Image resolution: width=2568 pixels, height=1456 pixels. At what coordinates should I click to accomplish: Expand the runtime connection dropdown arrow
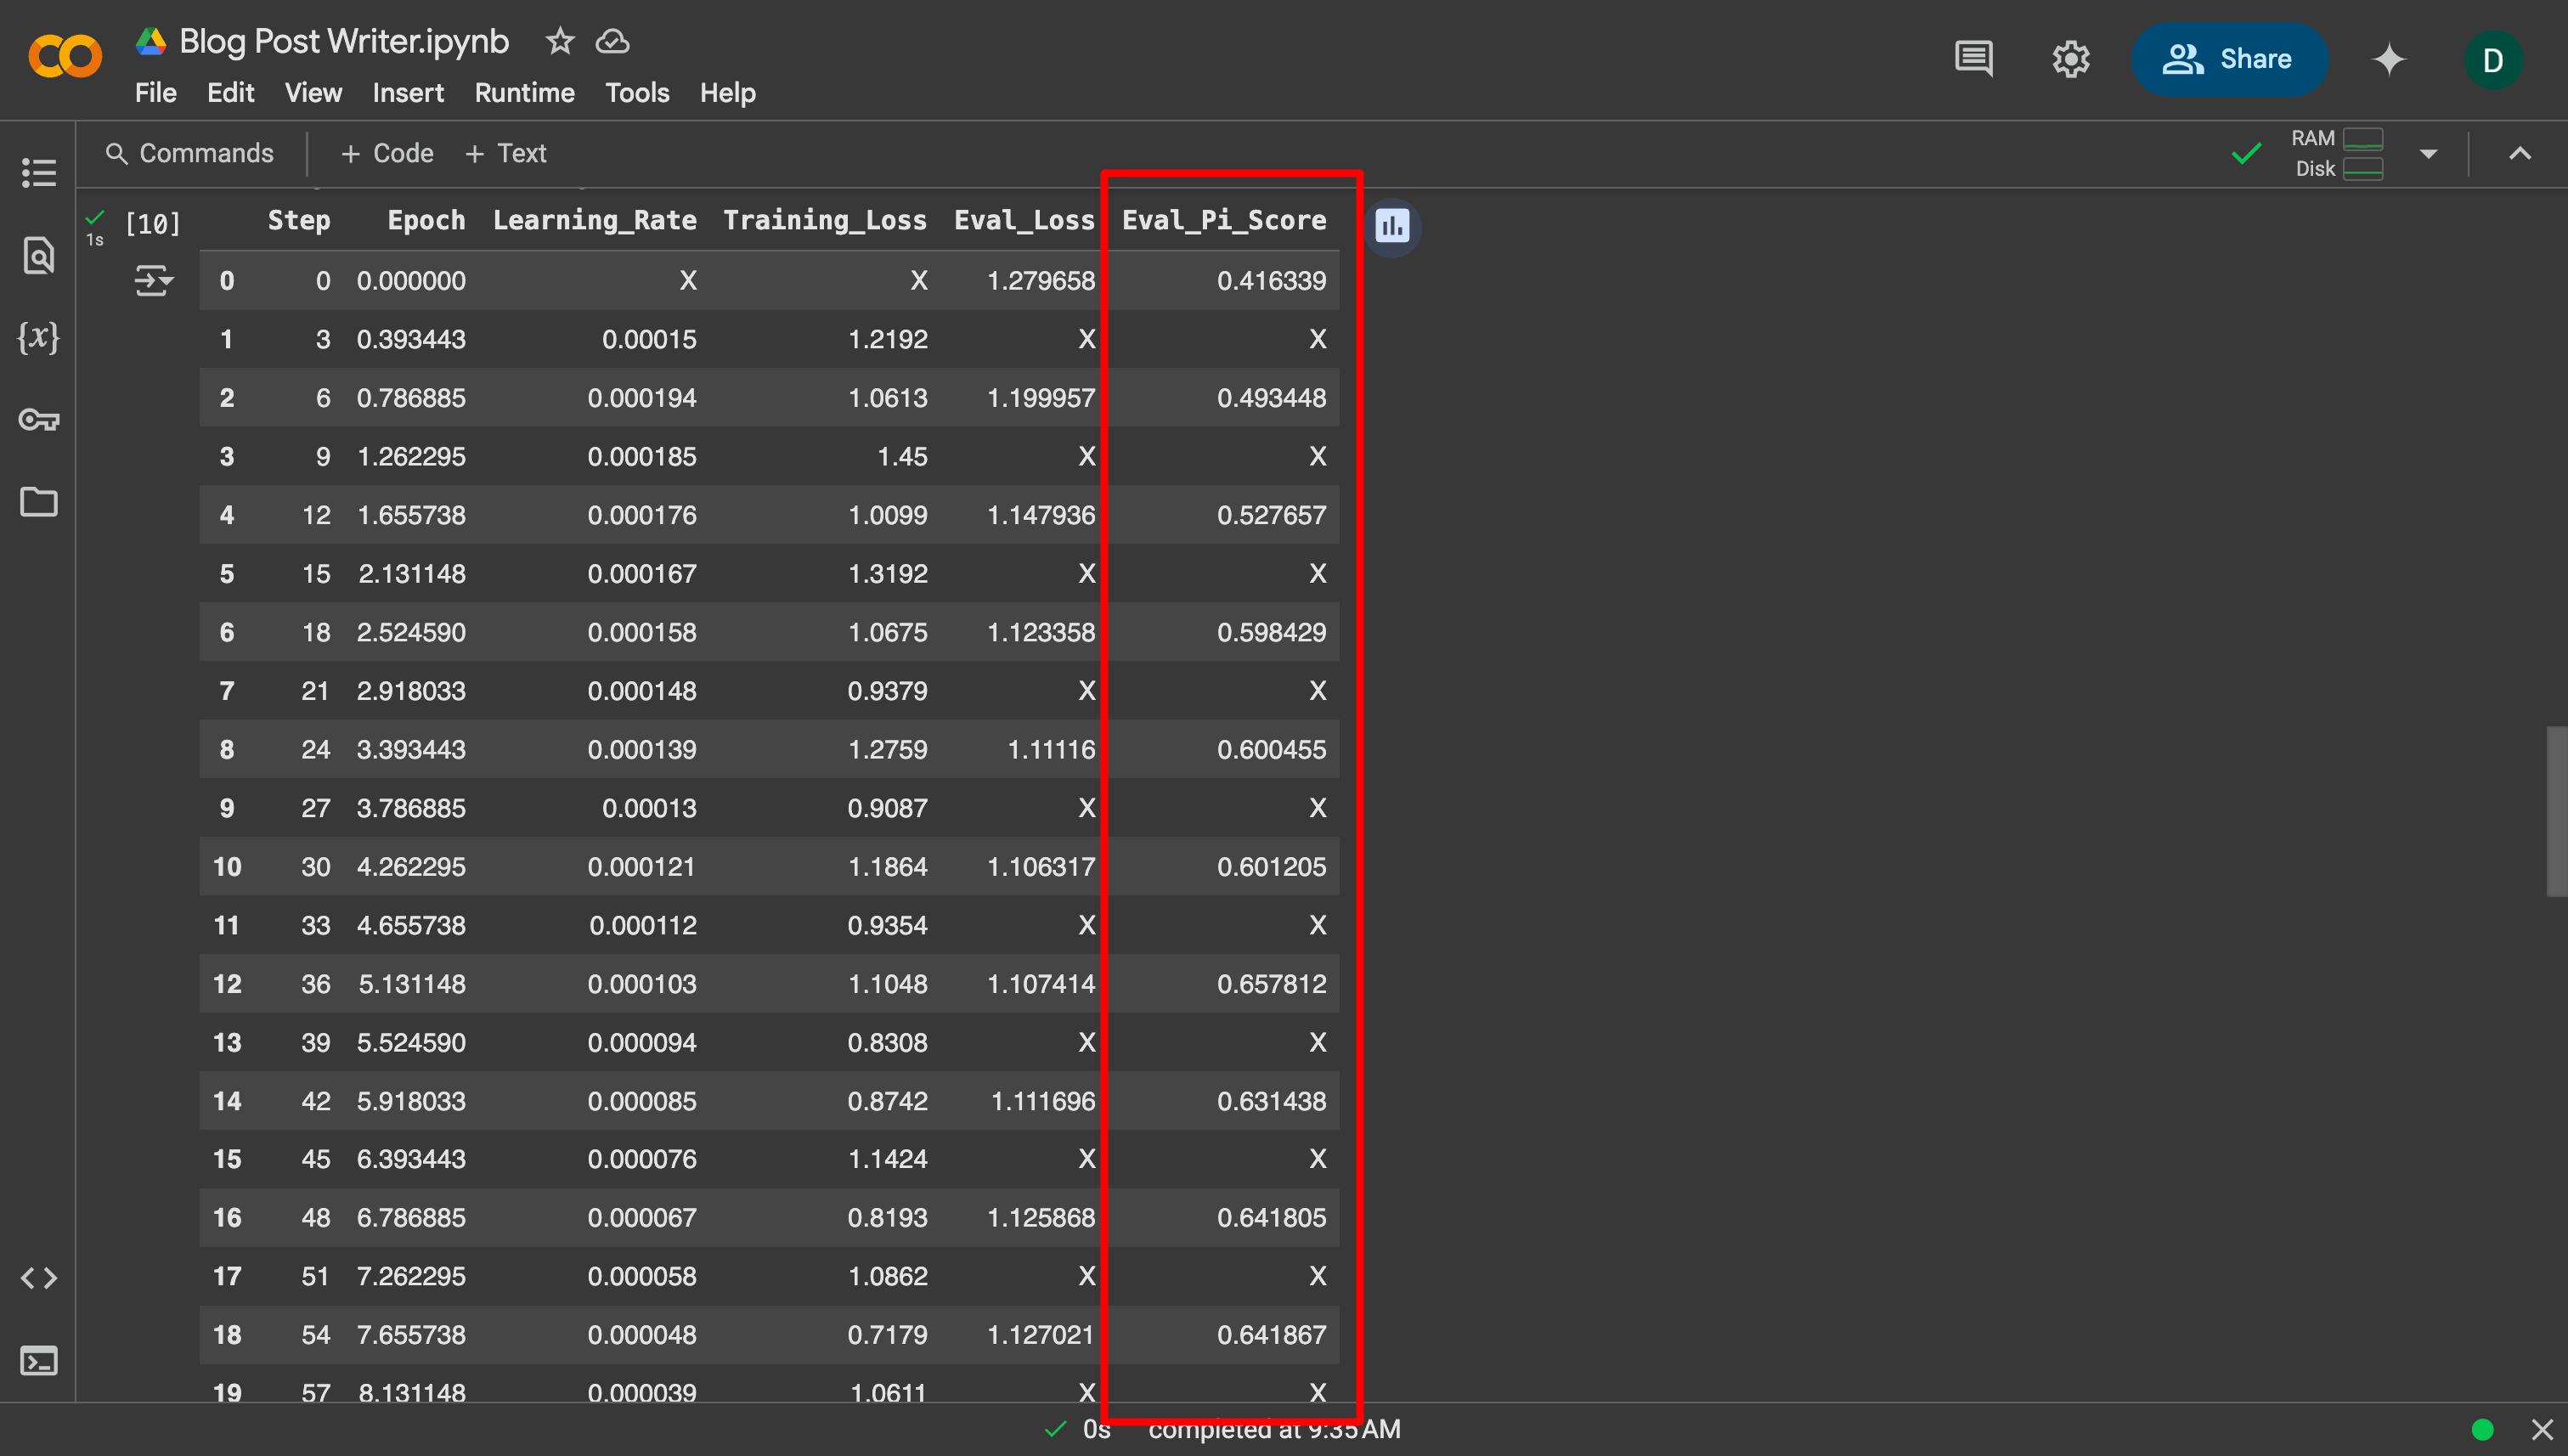tap(2428, 153)
